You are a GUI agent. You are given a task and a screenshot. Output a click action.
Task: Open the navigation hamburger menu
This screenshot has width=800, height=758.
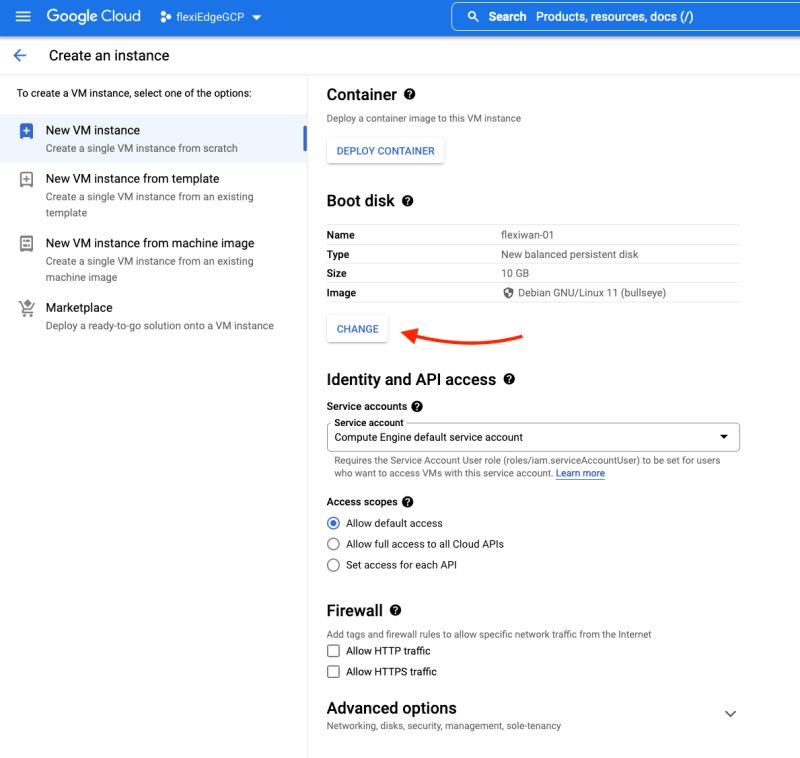point(22,15)
